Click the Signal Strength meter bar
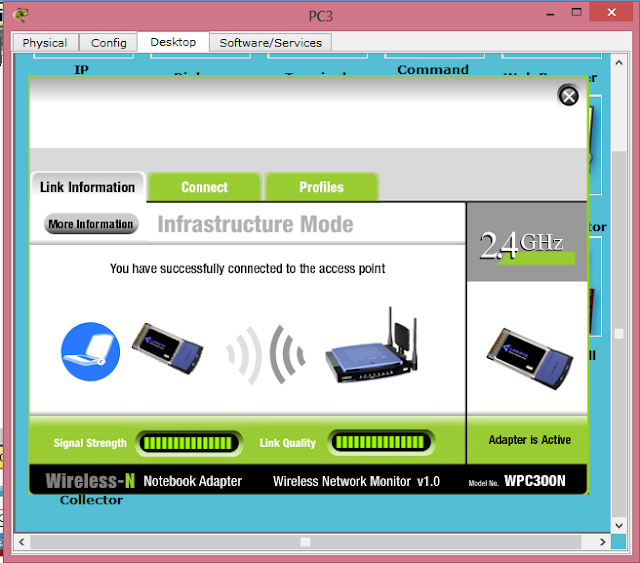This screenshot has height=563, width=640. (x=189, y=443)
